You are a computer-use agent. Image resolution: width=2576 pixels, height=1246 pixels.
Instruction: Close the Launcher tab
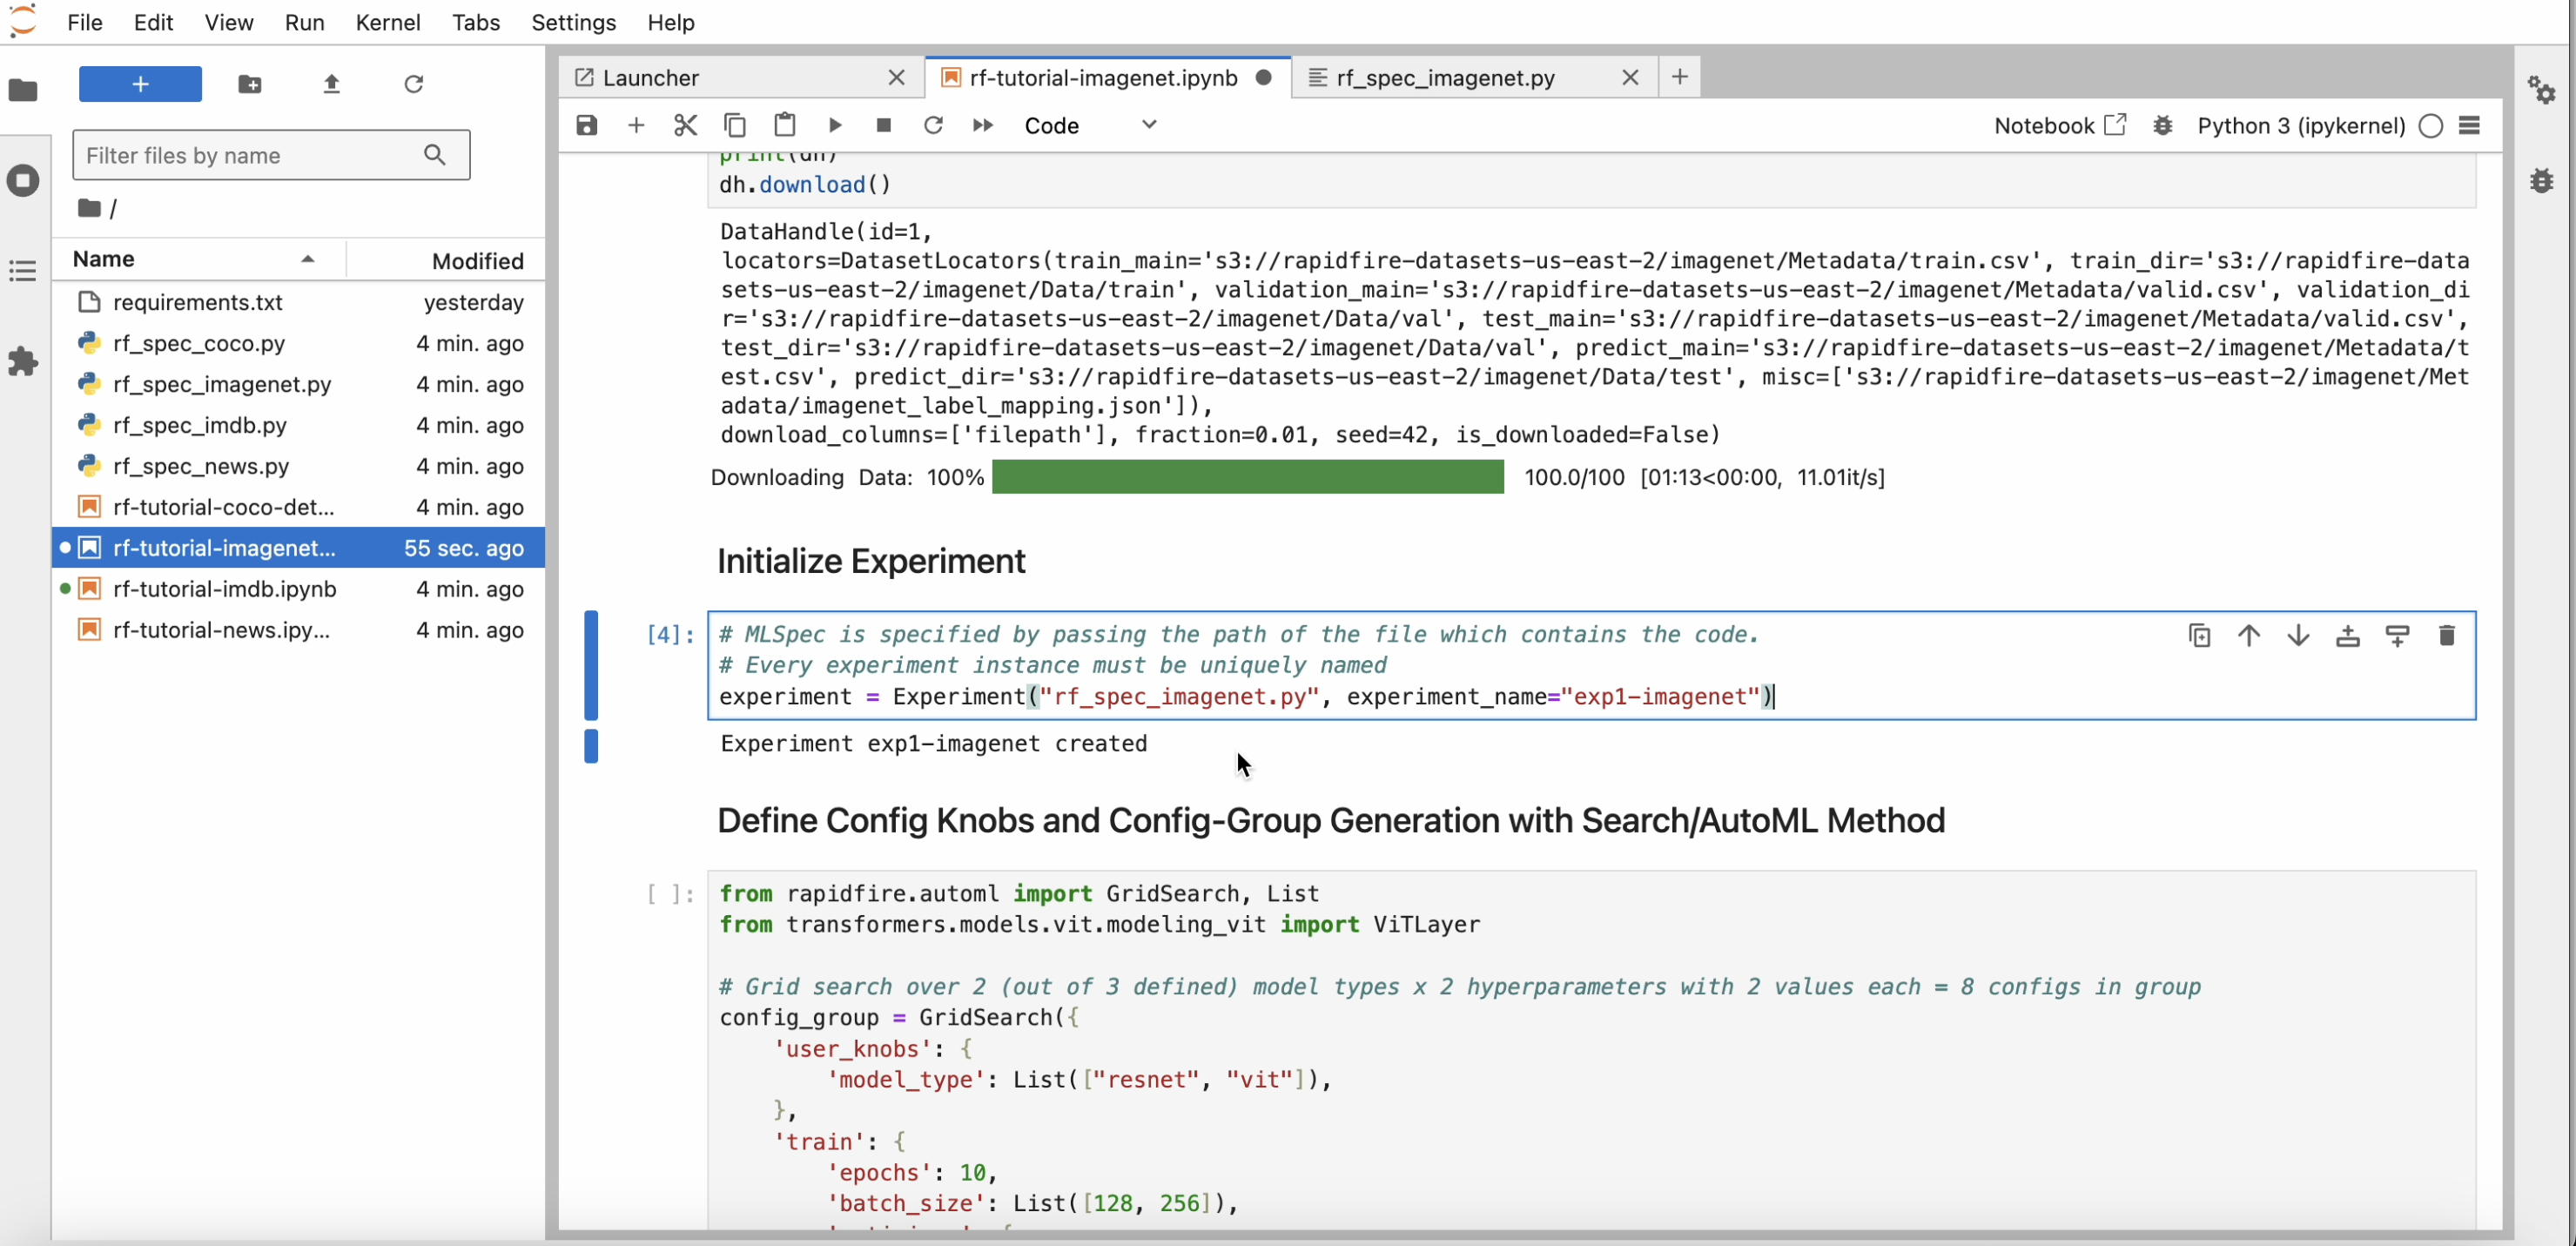(x=897, y=77)
